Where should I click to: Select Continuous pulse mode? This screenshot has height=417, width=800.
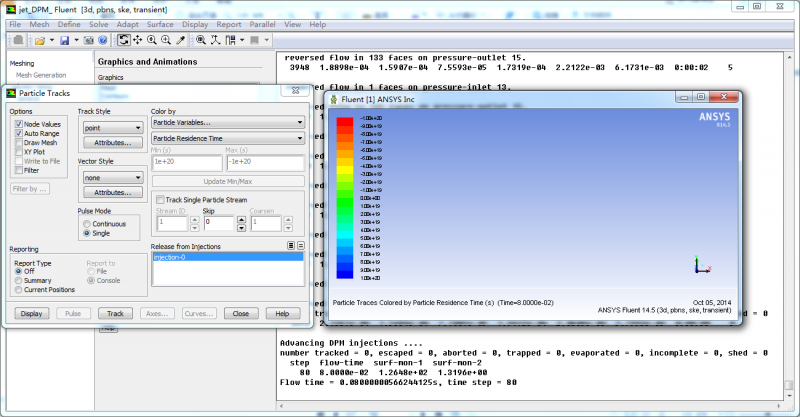point(86,224)
